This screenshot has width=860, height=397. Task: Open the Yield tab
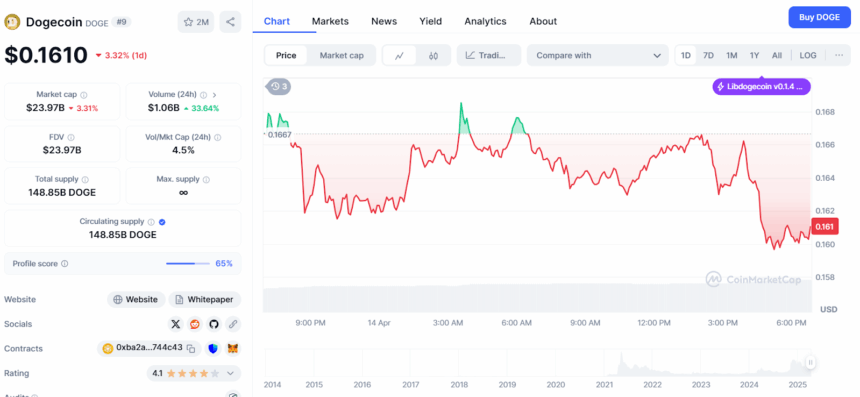tap(431, 21)
